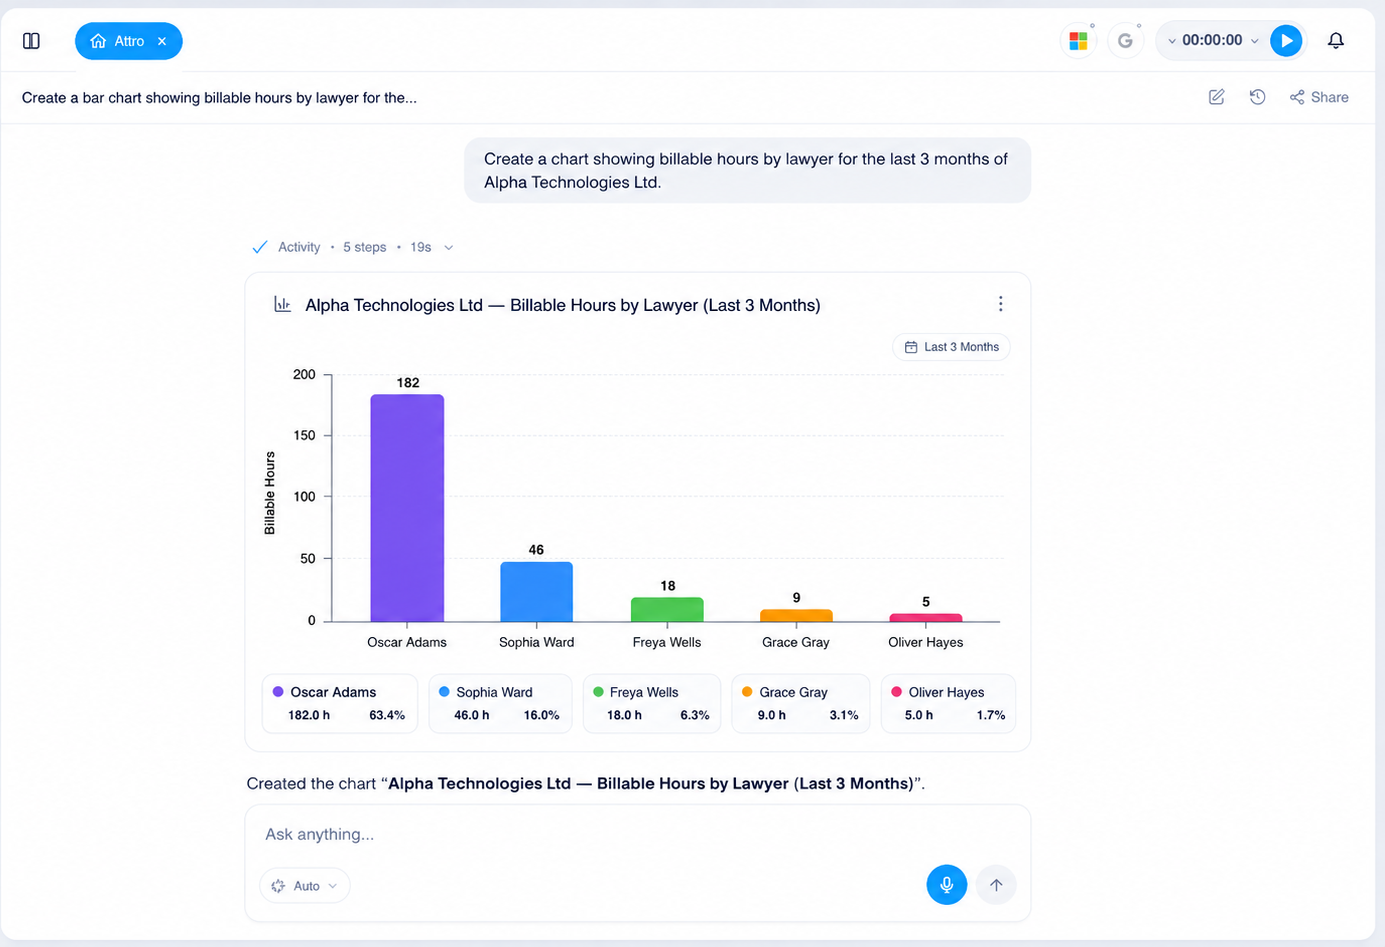Click the orange Grace Gray bar
Image resolution: width=1385 pixels, height=947 pixels.
(x=796, y=616)
